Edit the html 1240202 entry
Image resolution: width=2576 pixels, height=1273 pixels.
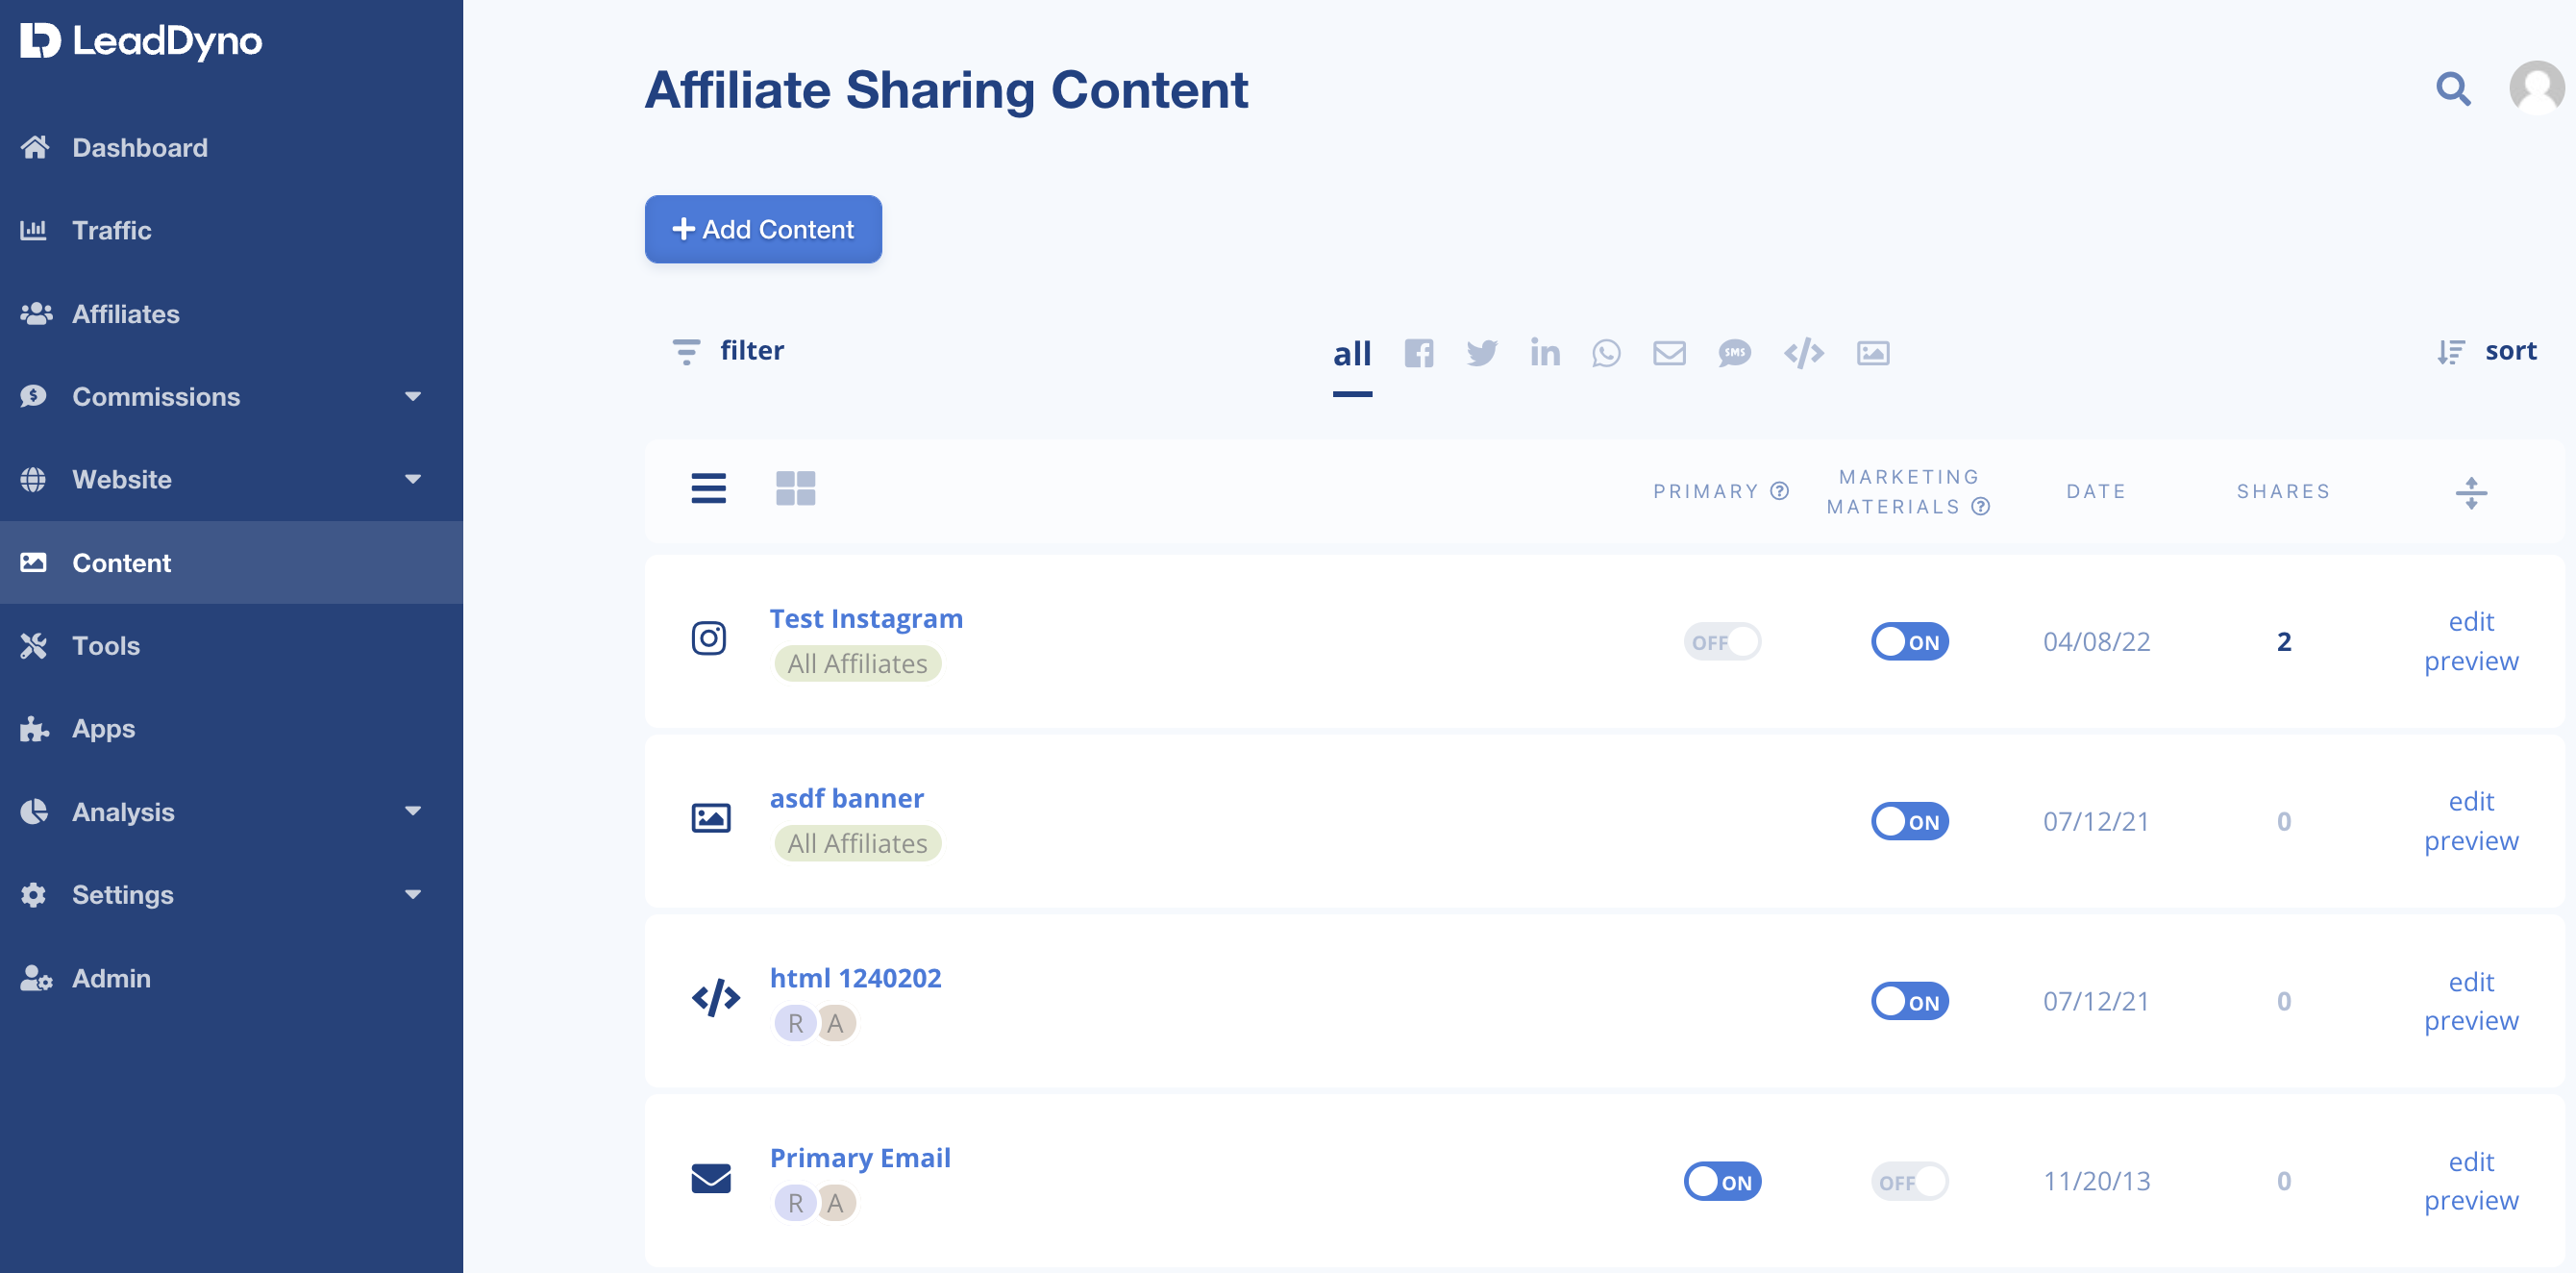2471,982
